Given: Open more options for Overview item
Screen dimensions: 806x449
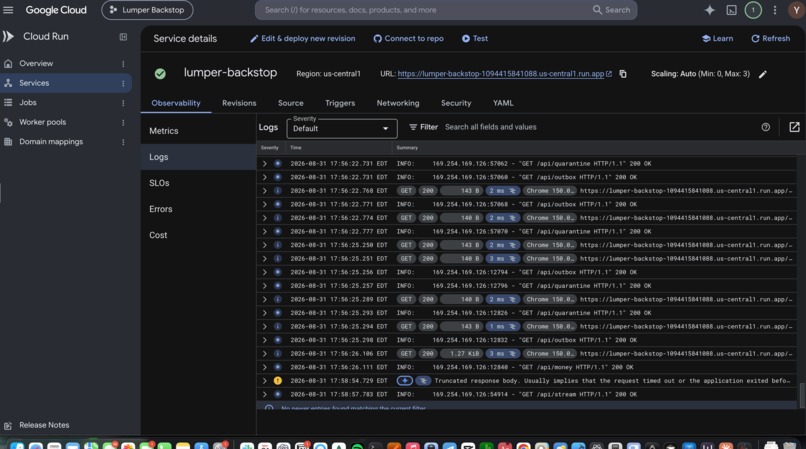Looking at the screenshot, I should 123,64.
